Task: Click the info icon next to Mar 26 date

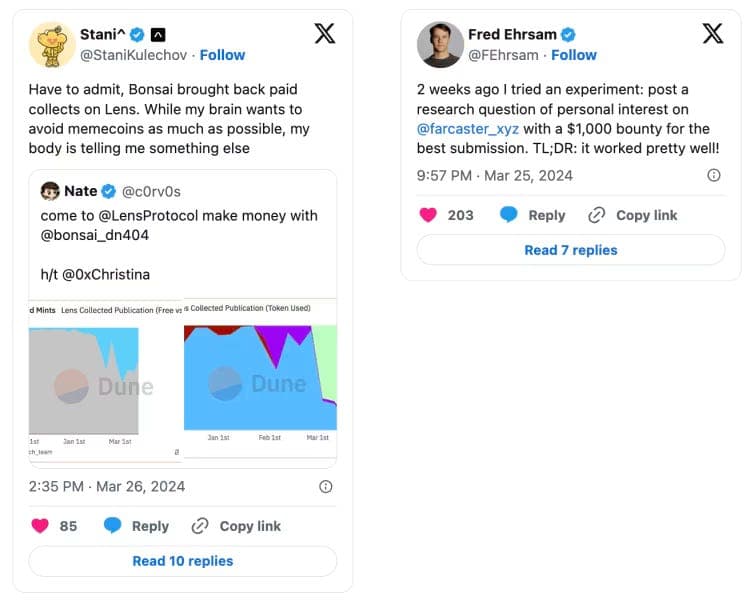Action: click(326, 487)
